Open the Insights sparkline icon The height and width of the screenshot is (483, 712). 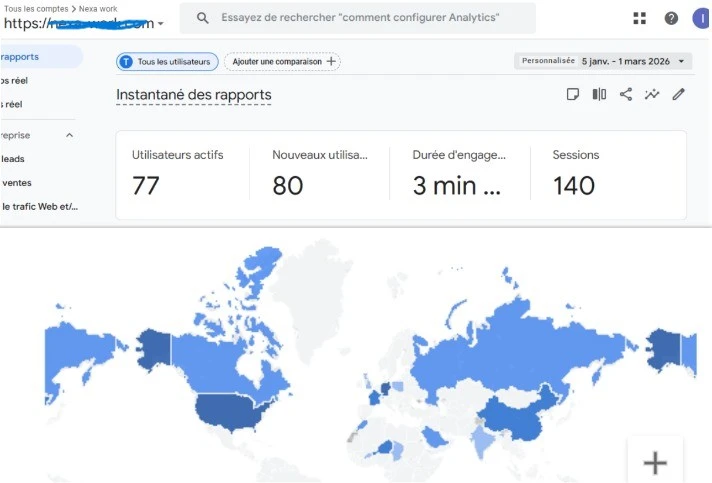(x=652, y=94)
